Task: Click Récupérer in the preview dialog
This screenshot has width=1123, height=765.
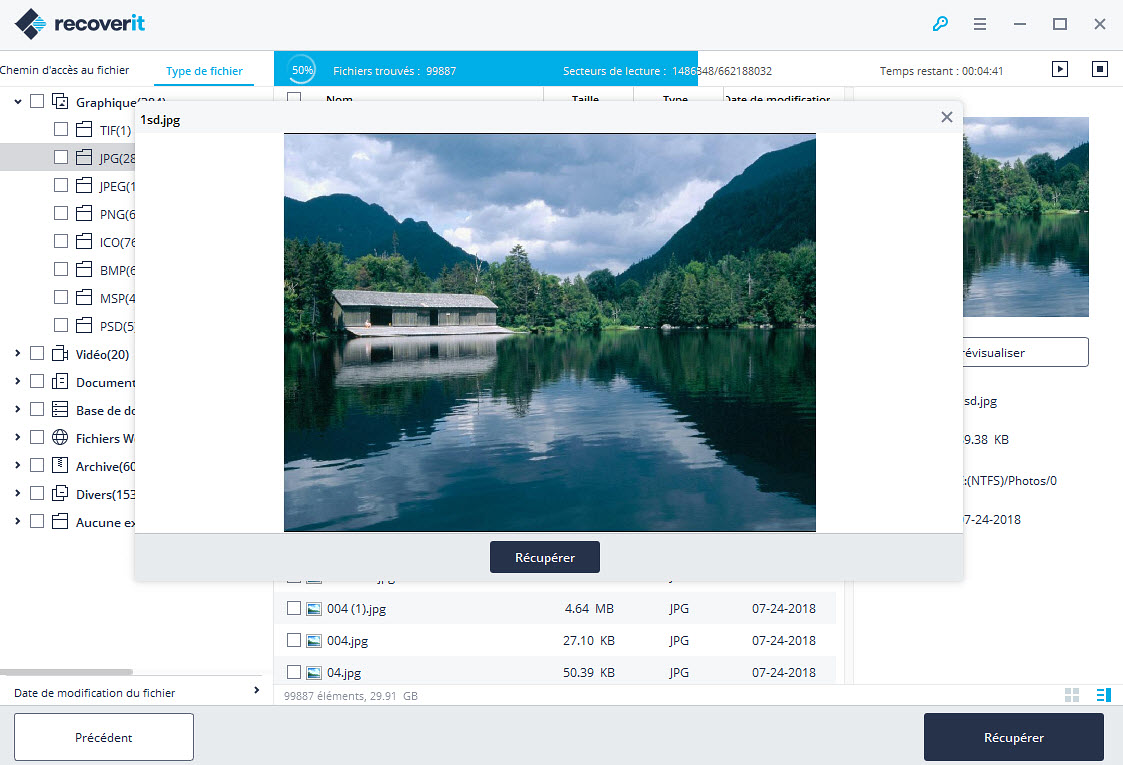Action: pos(544,557)
